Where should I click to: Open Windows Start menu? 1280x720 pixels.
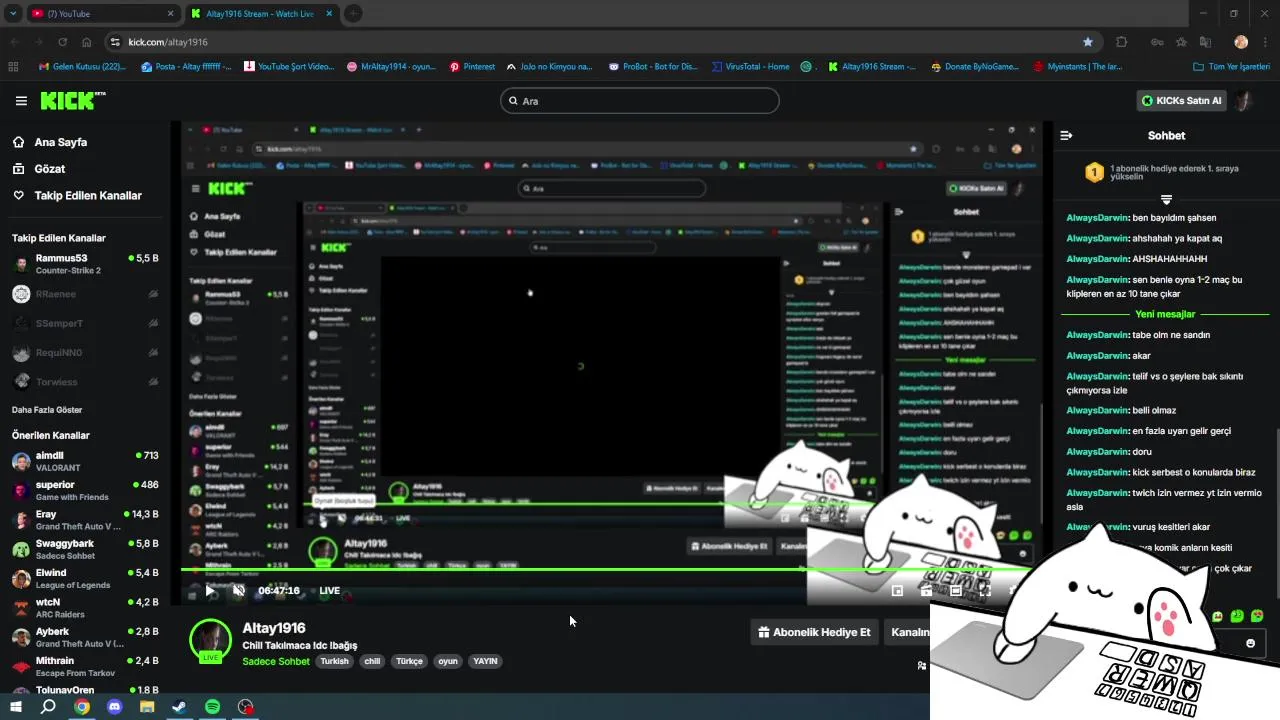pos(16,707)
